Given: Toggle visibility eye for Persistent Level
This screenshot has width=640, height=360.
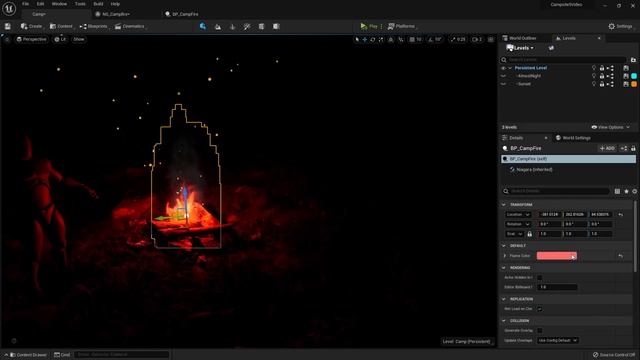Looking at the screenshot, I should (503, 68).
